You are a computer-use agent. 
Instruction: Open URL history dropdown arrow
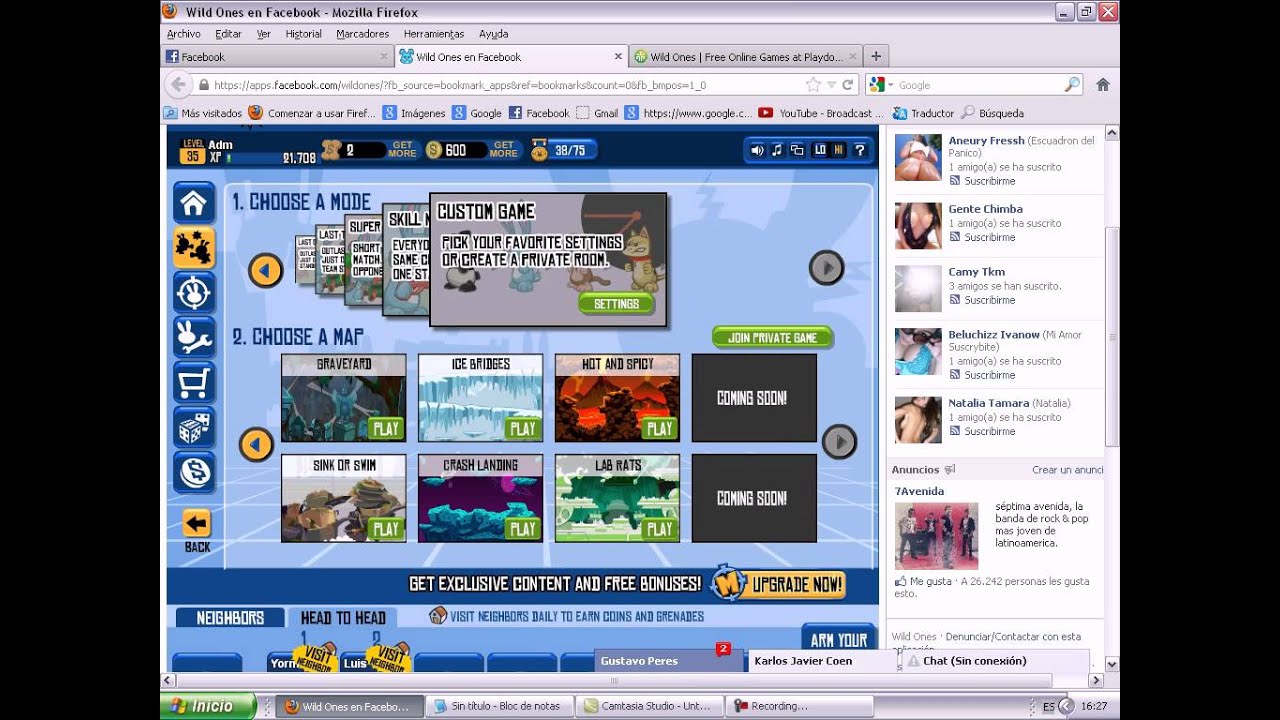tap(831, 85)
